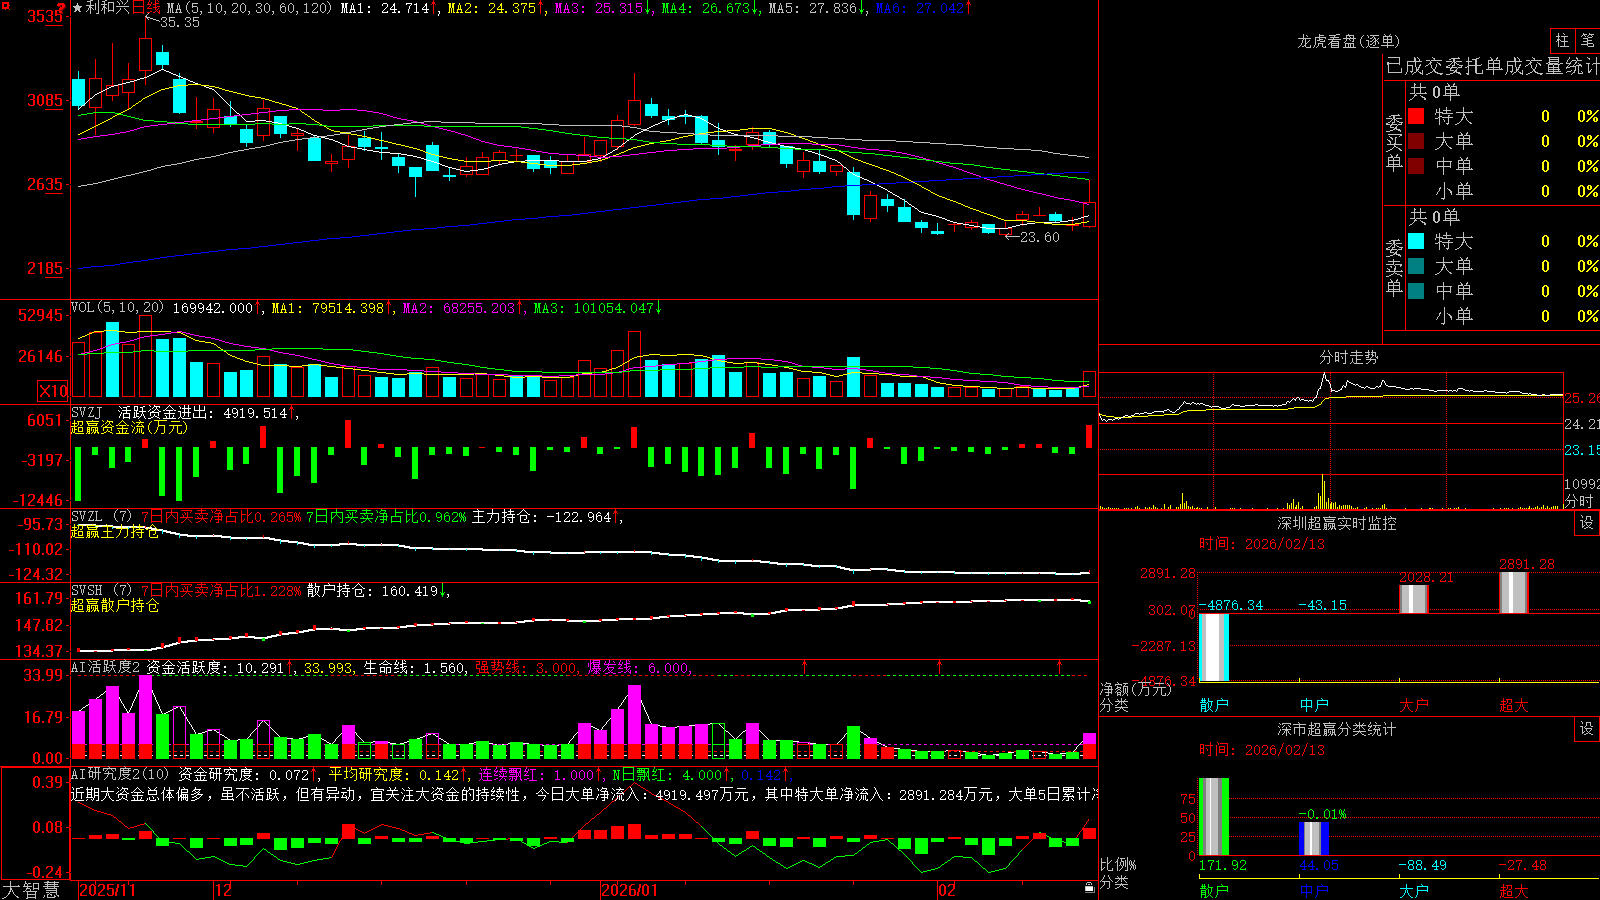Select the 深圳超赢实时监控 panel title
Image resolution: width=1600 pixels, height=900 pixels.
1337,523
